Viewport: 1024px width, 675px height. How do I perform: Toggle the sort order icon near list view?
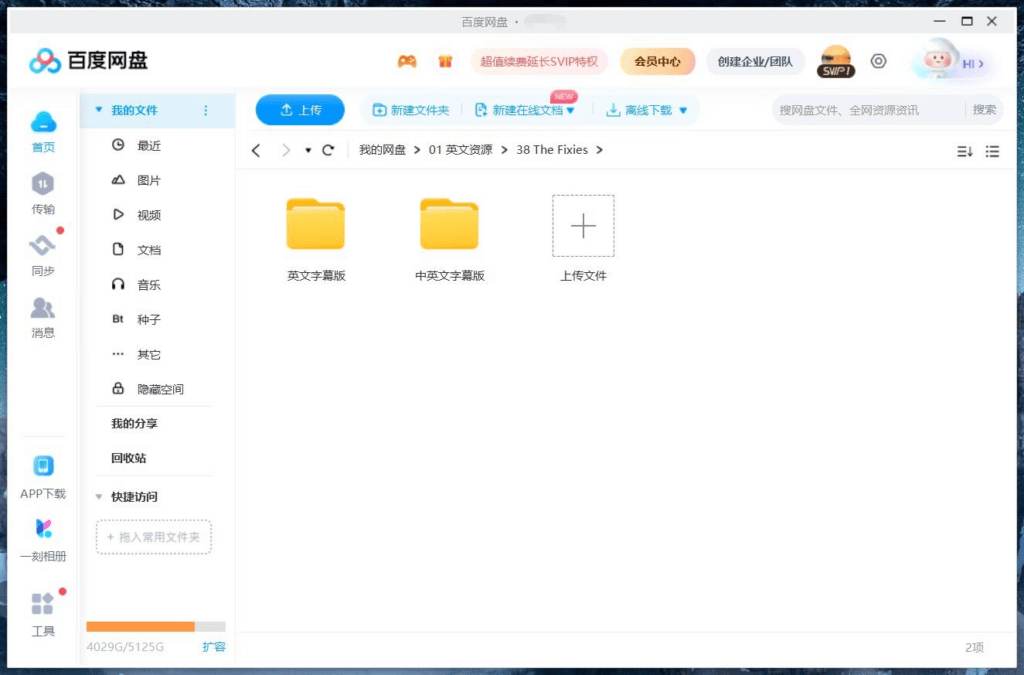[964, 151]
